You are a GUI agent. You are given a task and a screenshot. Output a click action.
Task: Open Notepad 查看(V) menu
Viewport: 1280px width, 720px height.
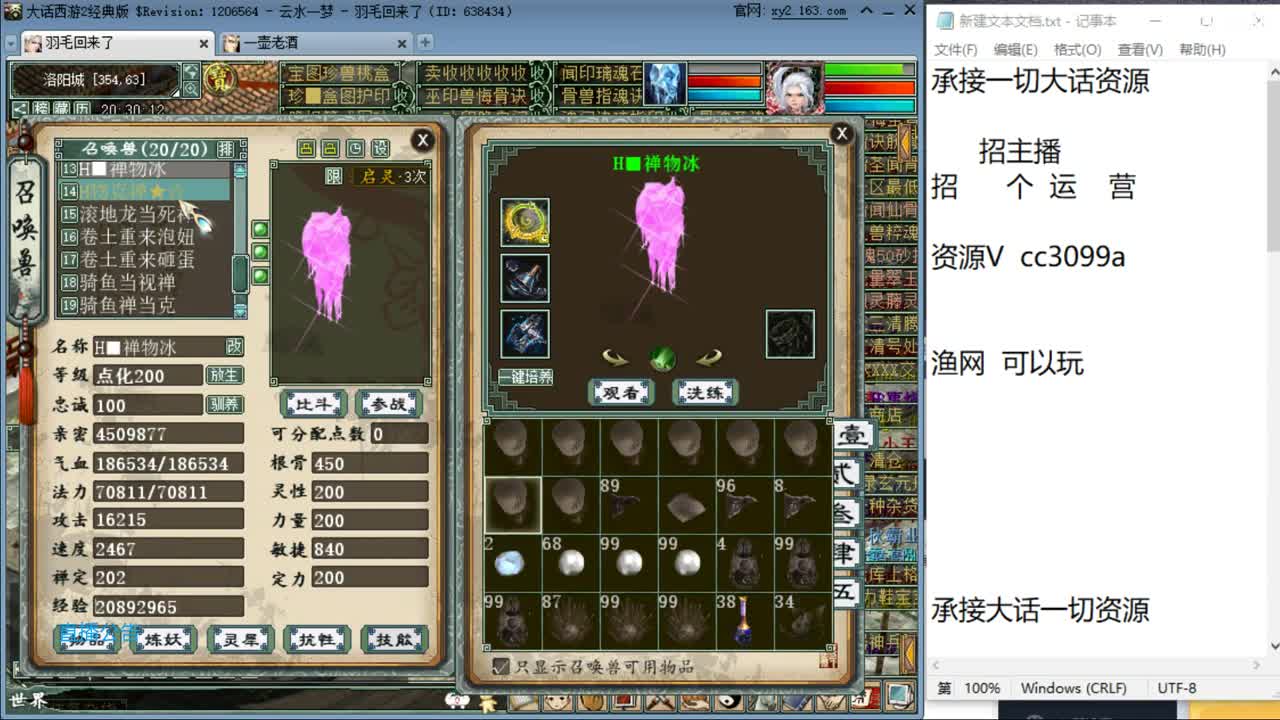tap(1140, 49)
